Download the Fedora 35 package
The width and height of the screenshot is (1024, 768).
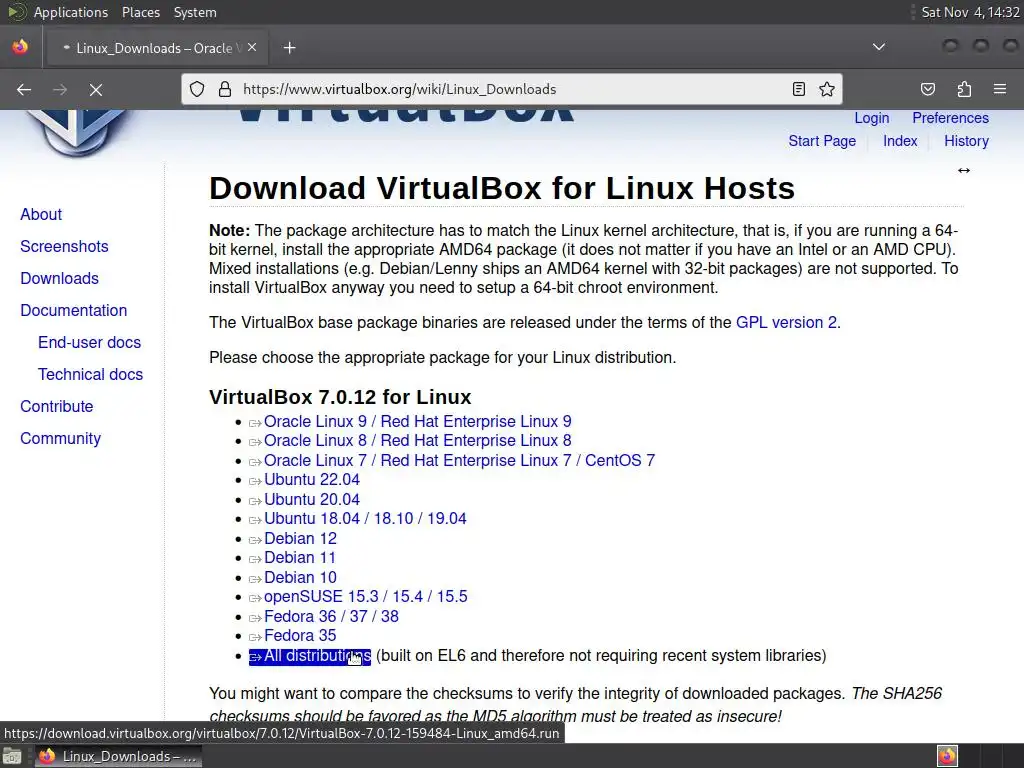[x=300, y=635]
